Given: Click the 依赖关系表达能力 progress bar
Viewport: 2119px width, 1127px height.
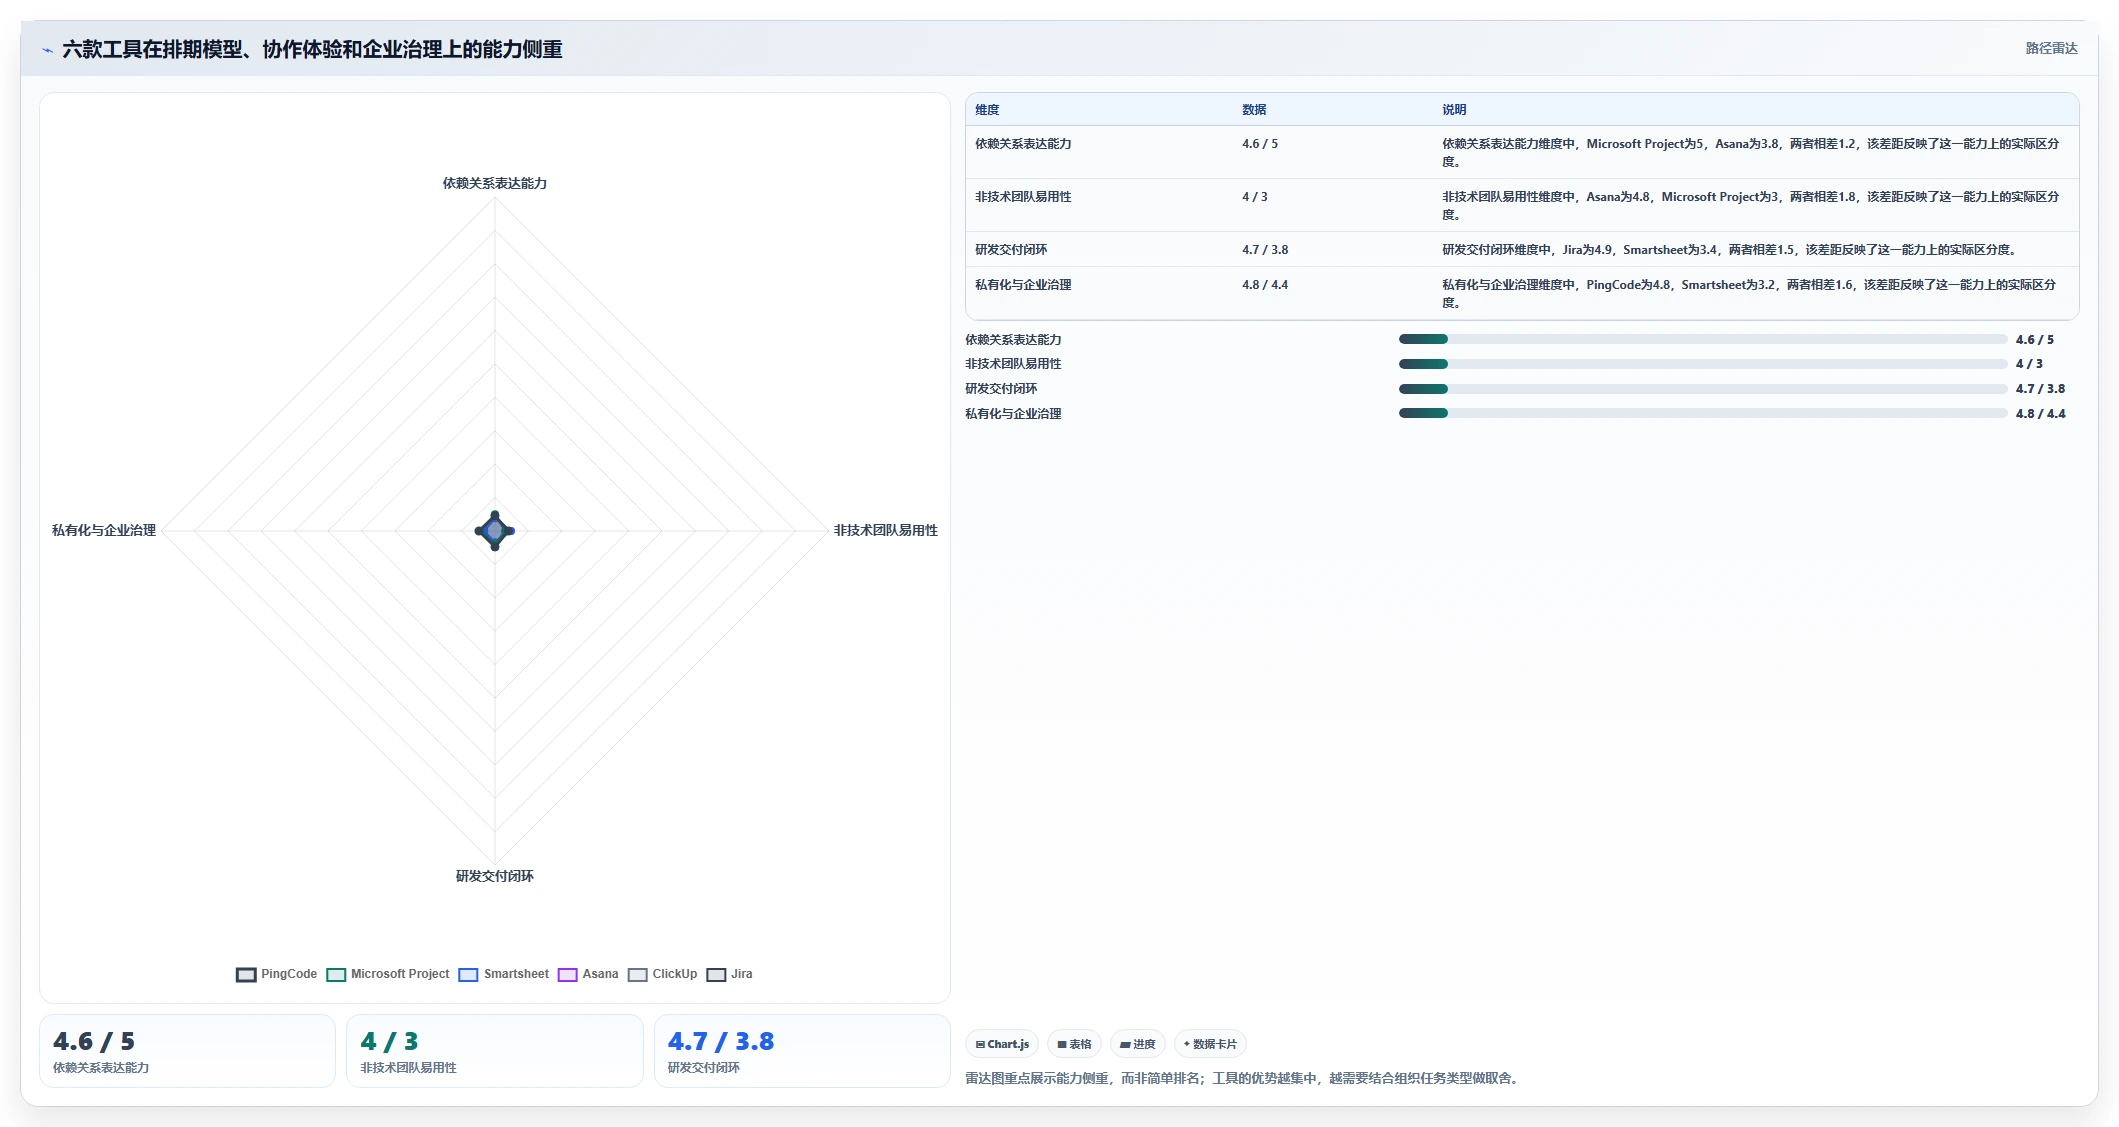Looking at the screenshot, I should point(1703,339).
